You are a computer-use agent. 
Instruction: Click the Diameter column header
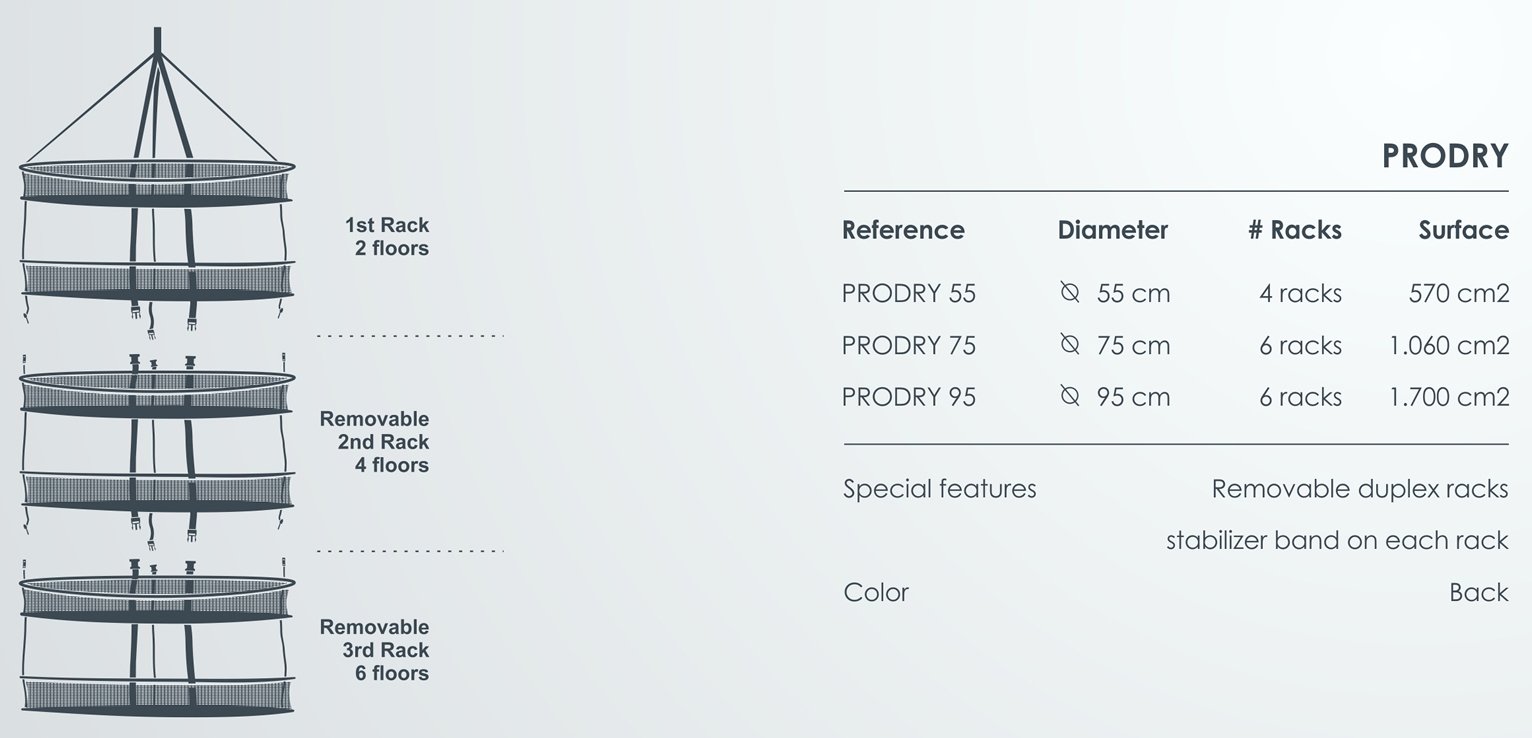coord(1113,230)
